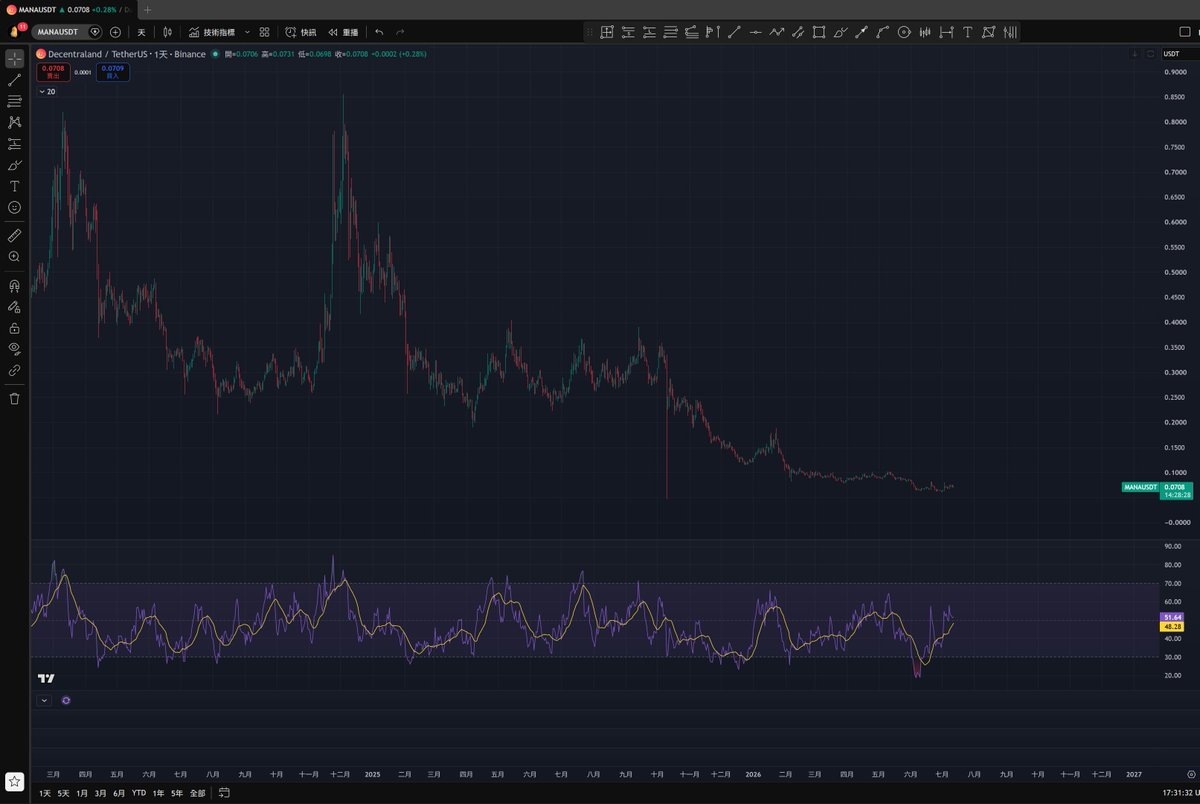Select the horizontal line tool in top toolbar
The image size is (1200, 804).
(756, 32)
